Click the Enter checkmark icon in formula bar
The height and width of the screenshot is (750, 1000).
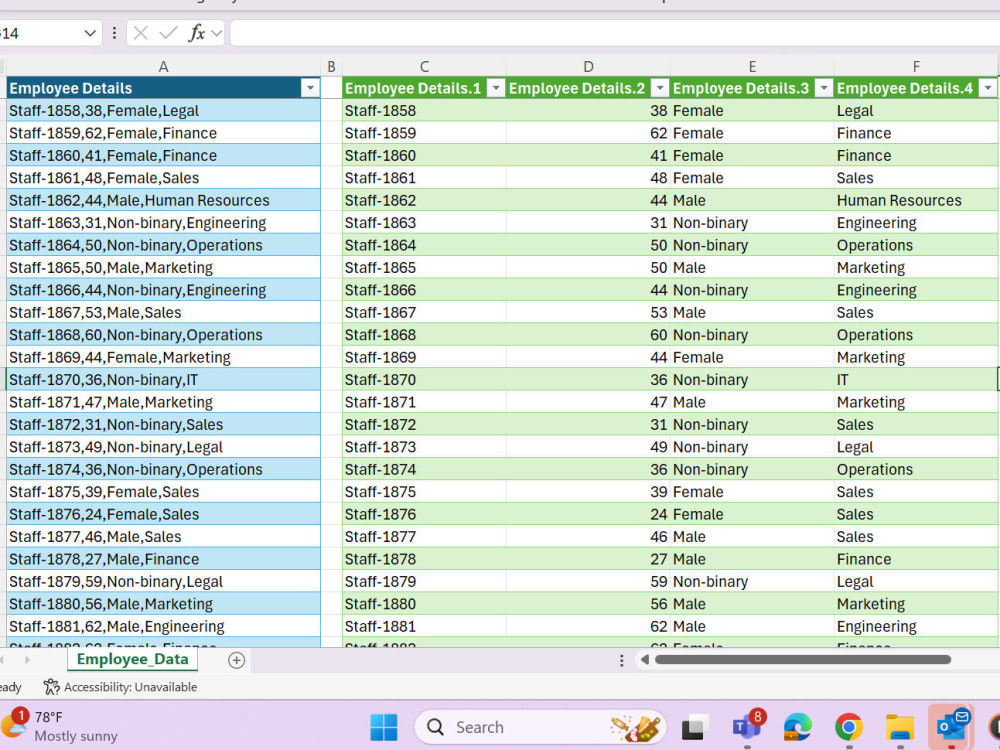(x=168, y=33)
